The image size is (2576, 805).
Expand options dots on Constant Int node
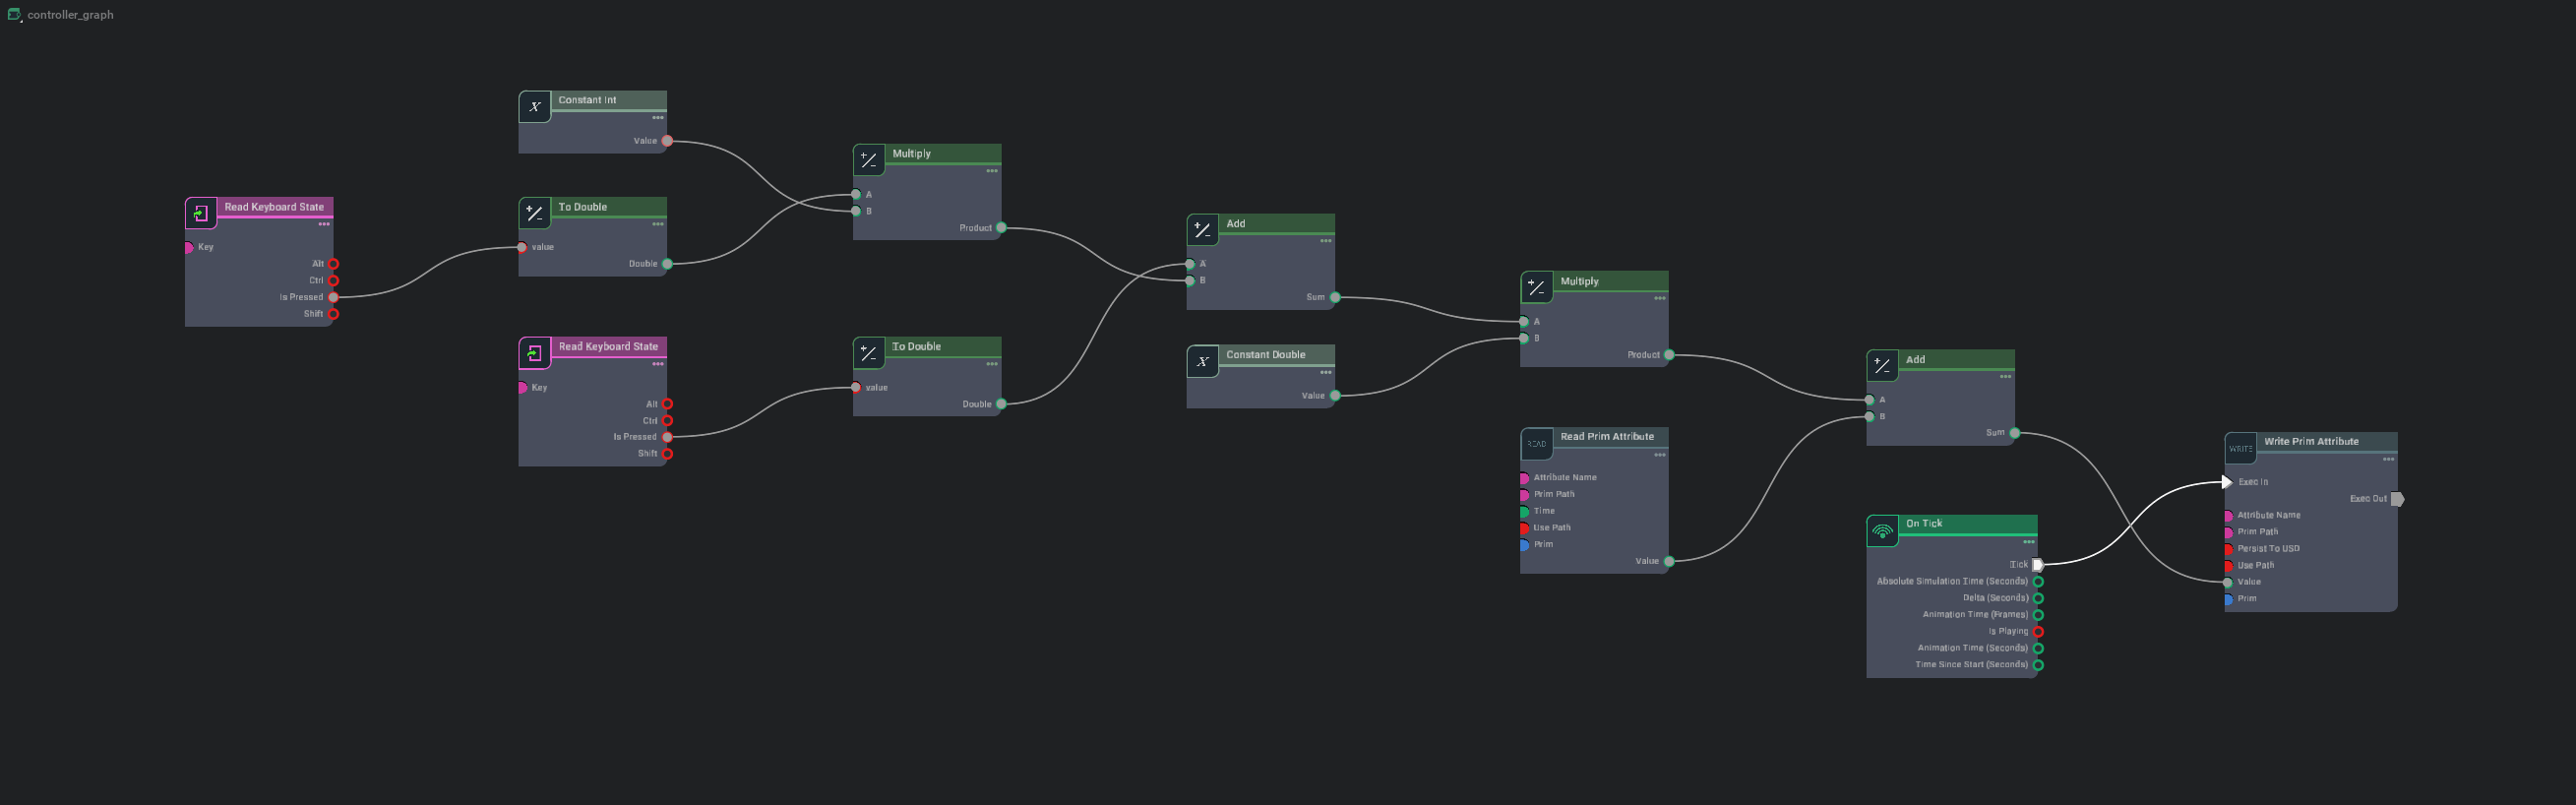658,118
